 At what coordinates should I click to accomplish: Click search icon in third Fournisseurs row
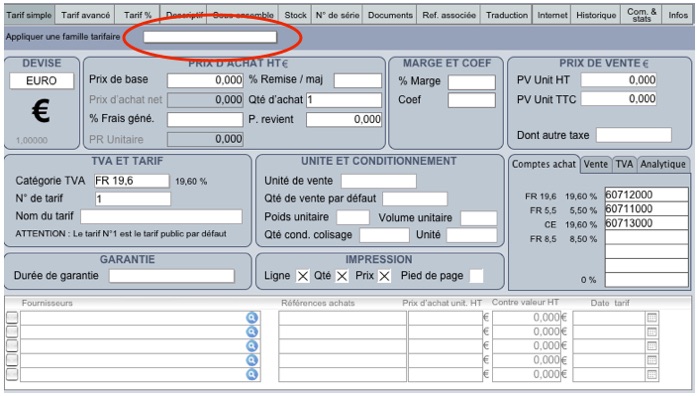click(x=252, y=346)
